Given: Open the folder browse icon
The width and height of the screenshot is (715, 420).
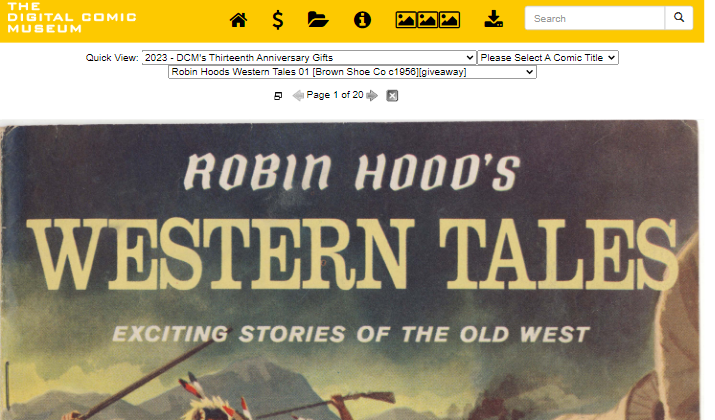Looking at the screenshot, I should click(318, 20).
